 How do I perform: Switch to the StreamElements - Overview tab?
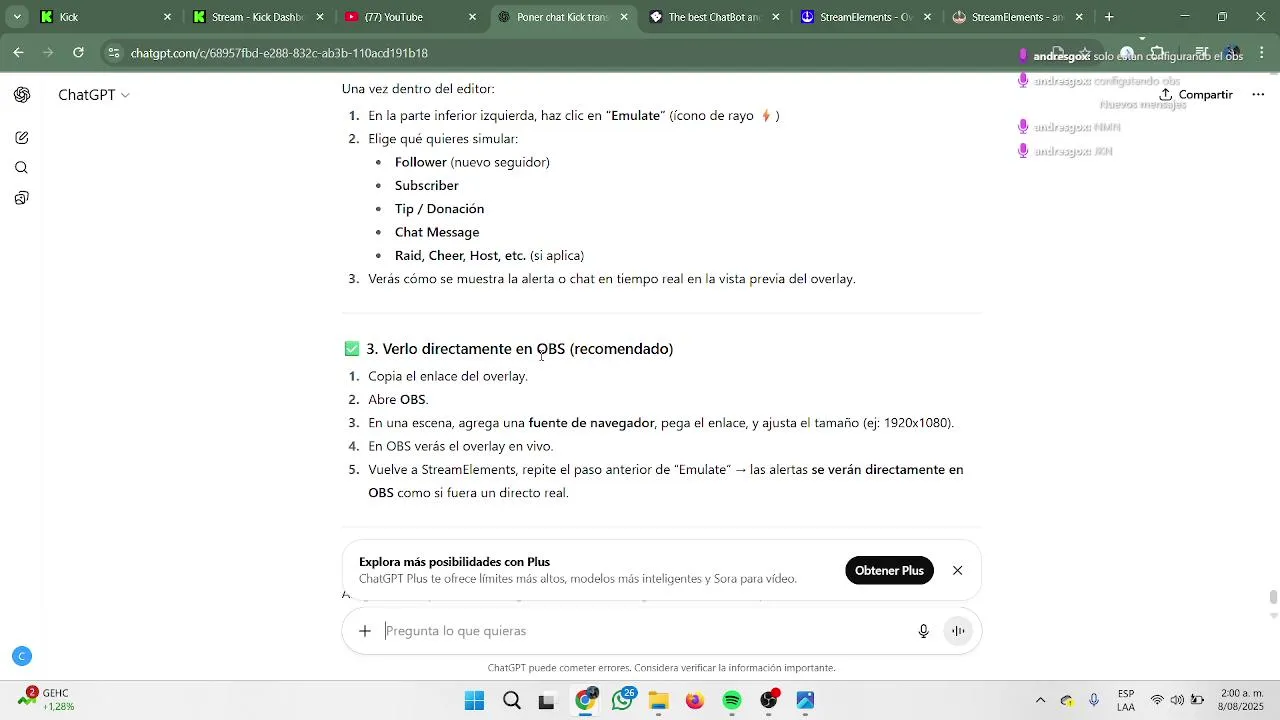pyautogui.click(x=865, y=17)
